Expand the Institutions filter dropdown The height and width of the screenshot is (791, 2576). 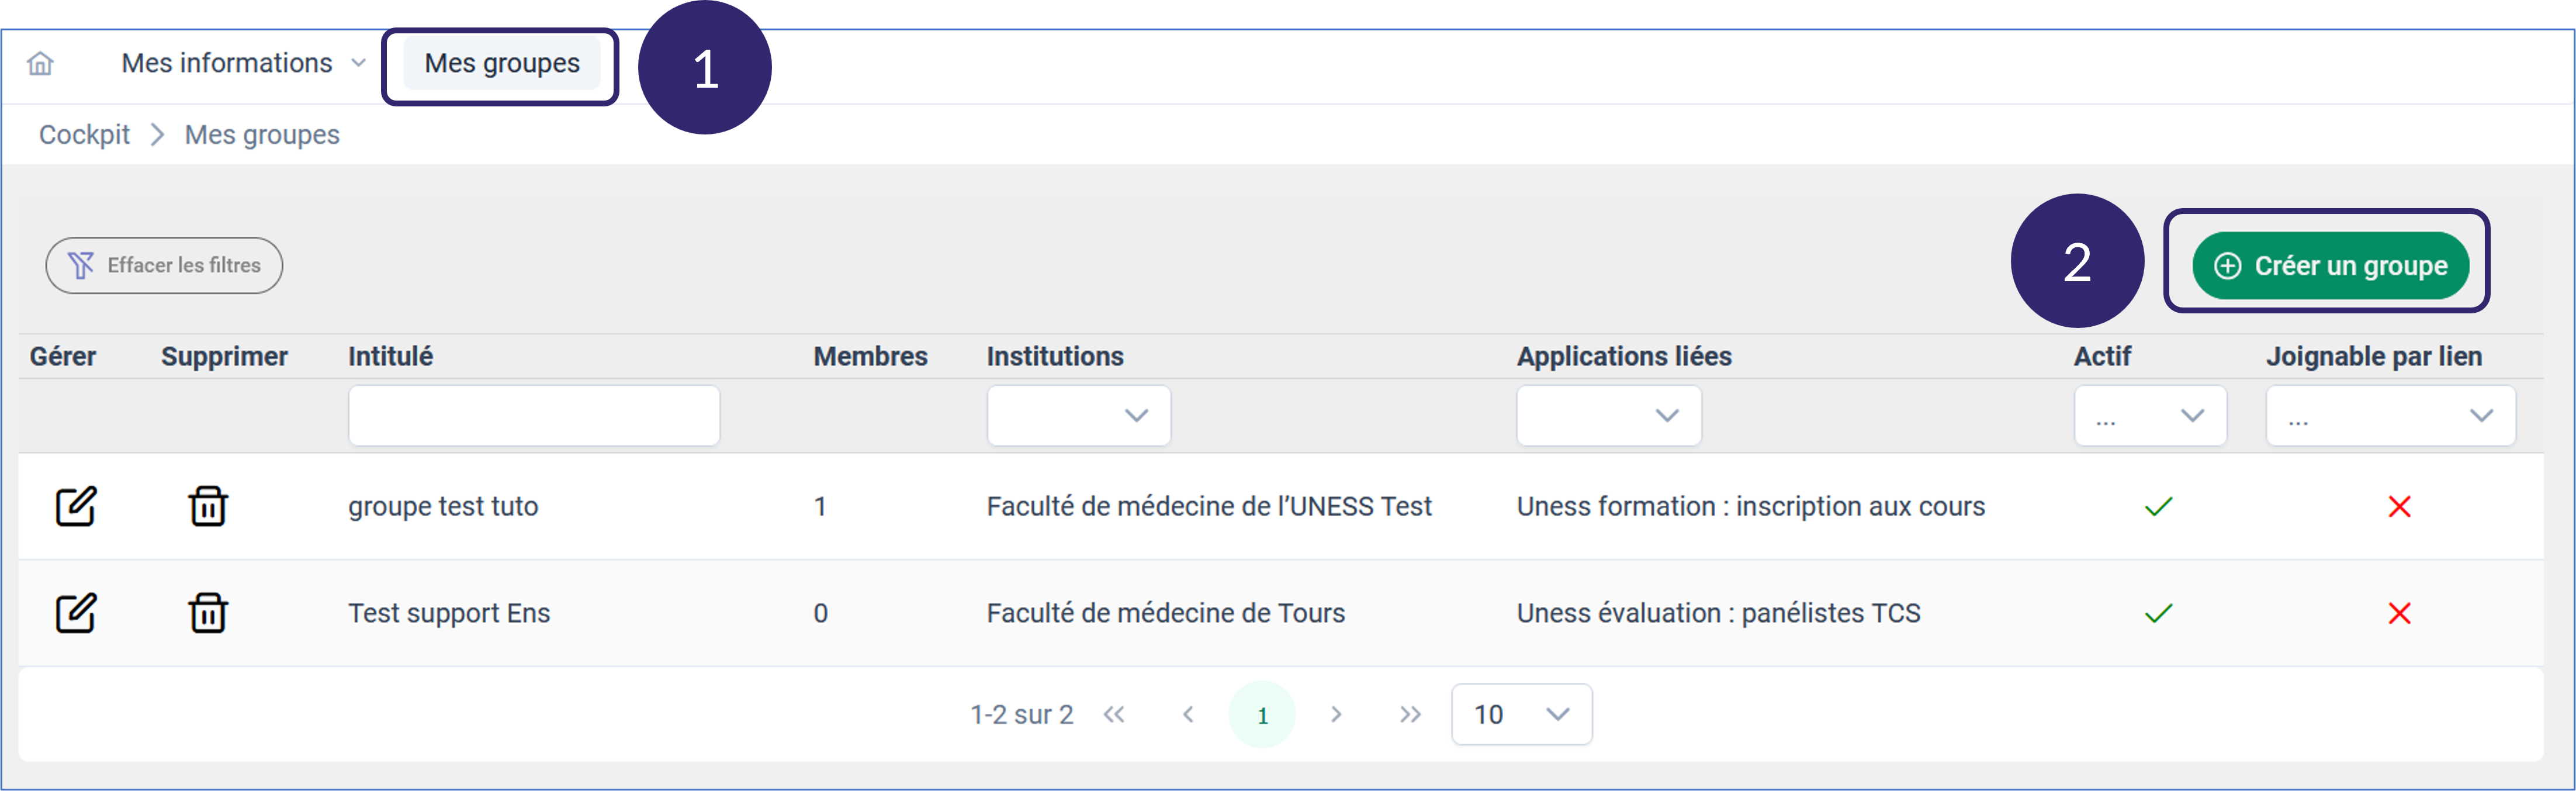[1078, 415]
